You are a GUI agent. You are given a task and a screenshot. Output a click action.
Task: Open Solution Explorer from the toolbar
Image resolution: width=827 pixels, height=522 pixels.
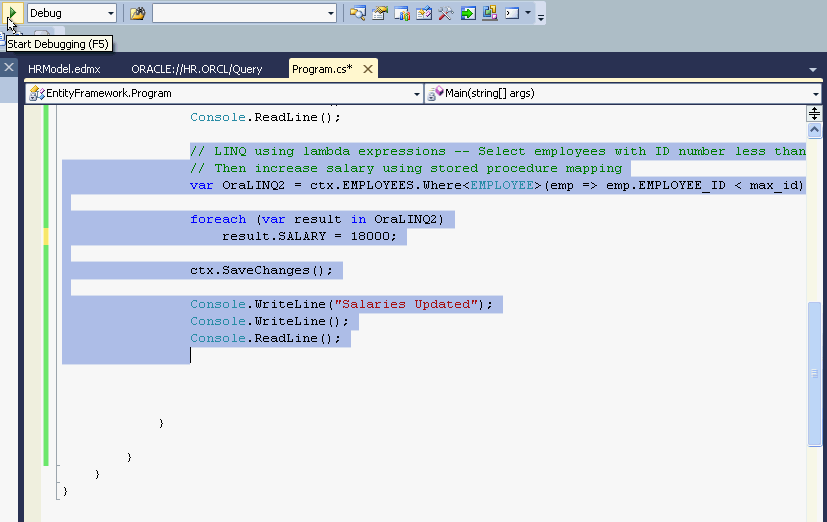point(357,13)
